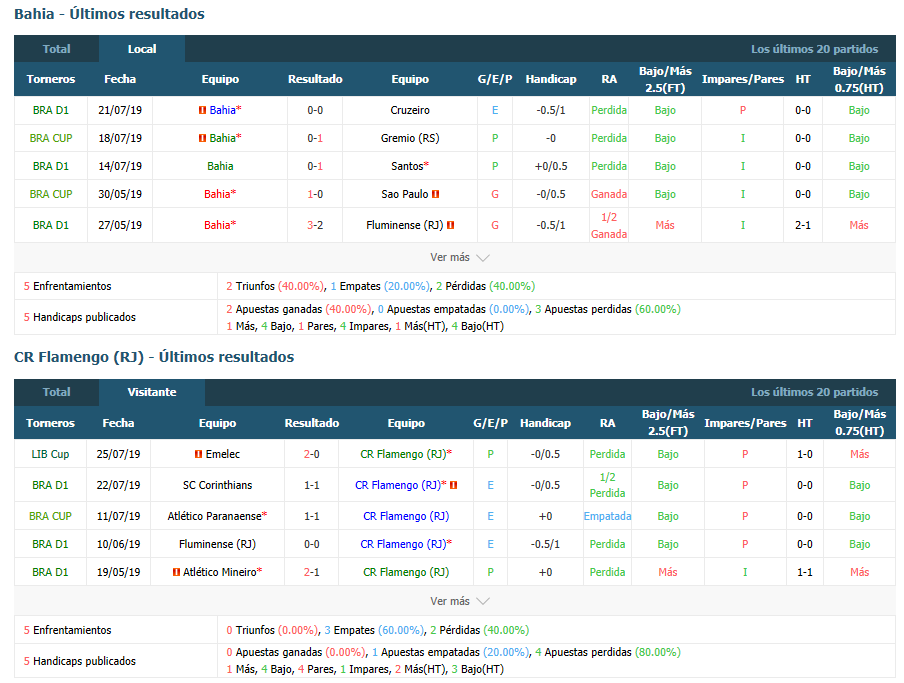Open SC Corinthians team link
Screen dimensions: 904x683
(217, 485)
